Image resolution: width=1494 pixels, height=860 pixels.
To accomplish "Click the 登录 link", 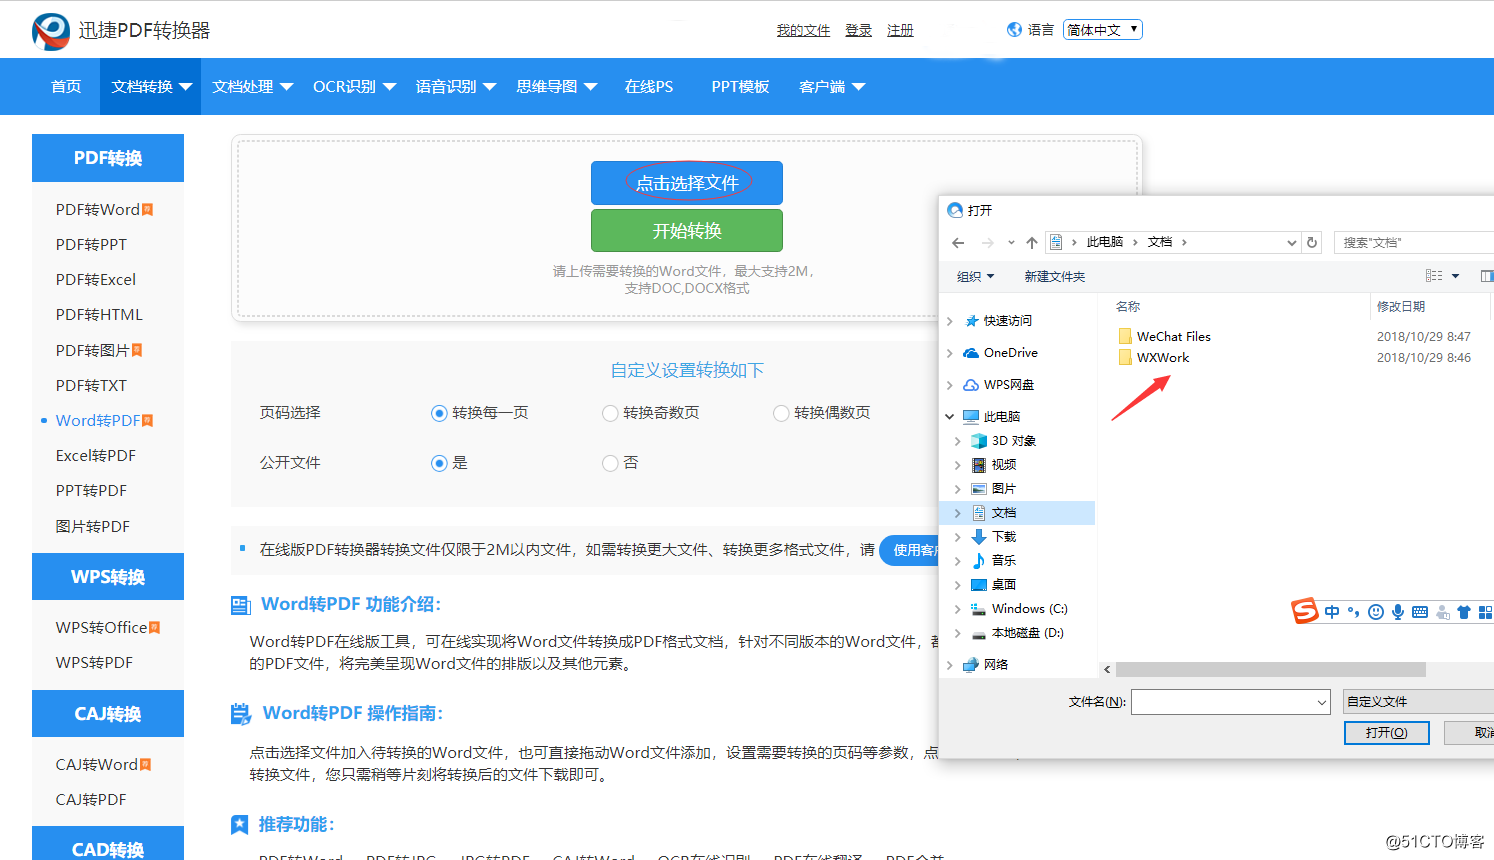I will 859,31.
